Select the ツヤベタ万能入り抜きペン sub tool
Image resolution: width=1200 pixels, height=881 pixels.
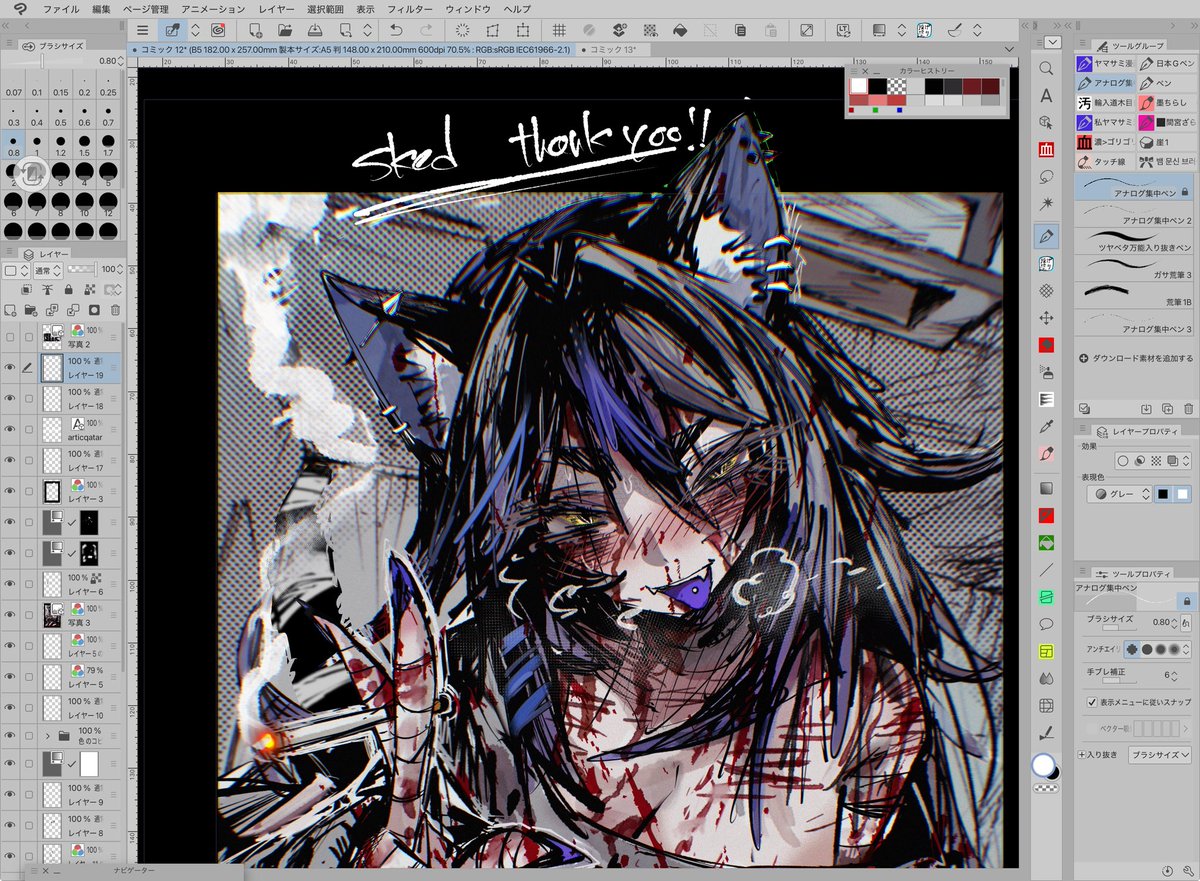[1135, 240]
